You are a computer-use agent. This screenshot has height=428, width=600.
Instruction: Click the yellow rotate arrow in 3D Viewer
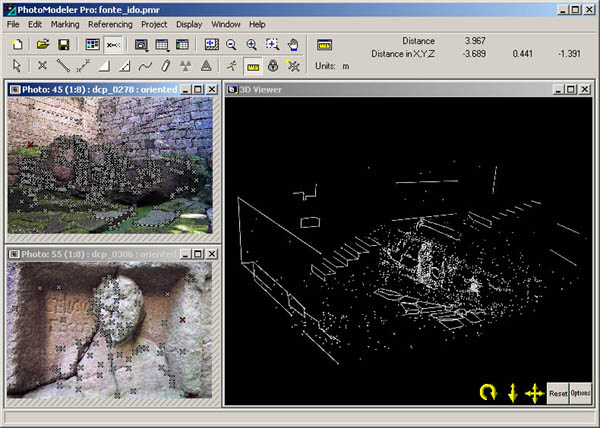pyautogui.click(x=488, y=393)
